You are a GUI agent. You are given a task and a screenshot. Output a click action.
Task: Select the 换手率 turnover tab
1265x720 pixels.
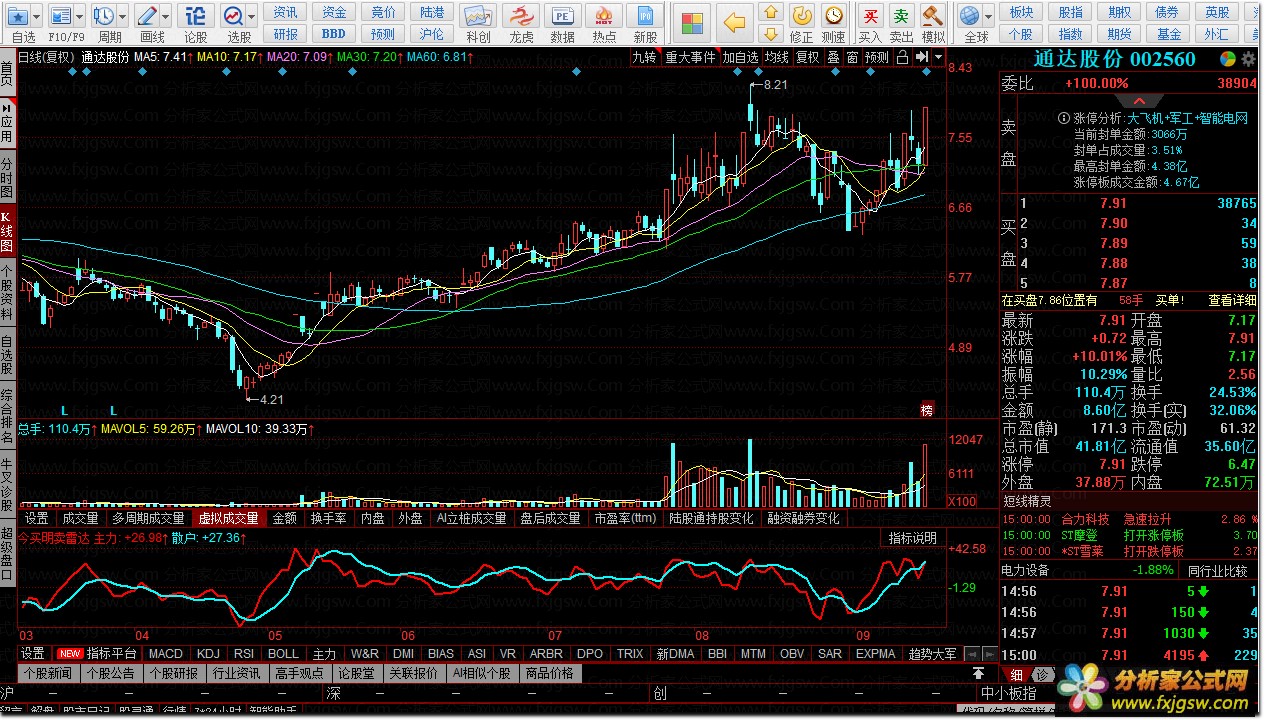coord(328,519)
